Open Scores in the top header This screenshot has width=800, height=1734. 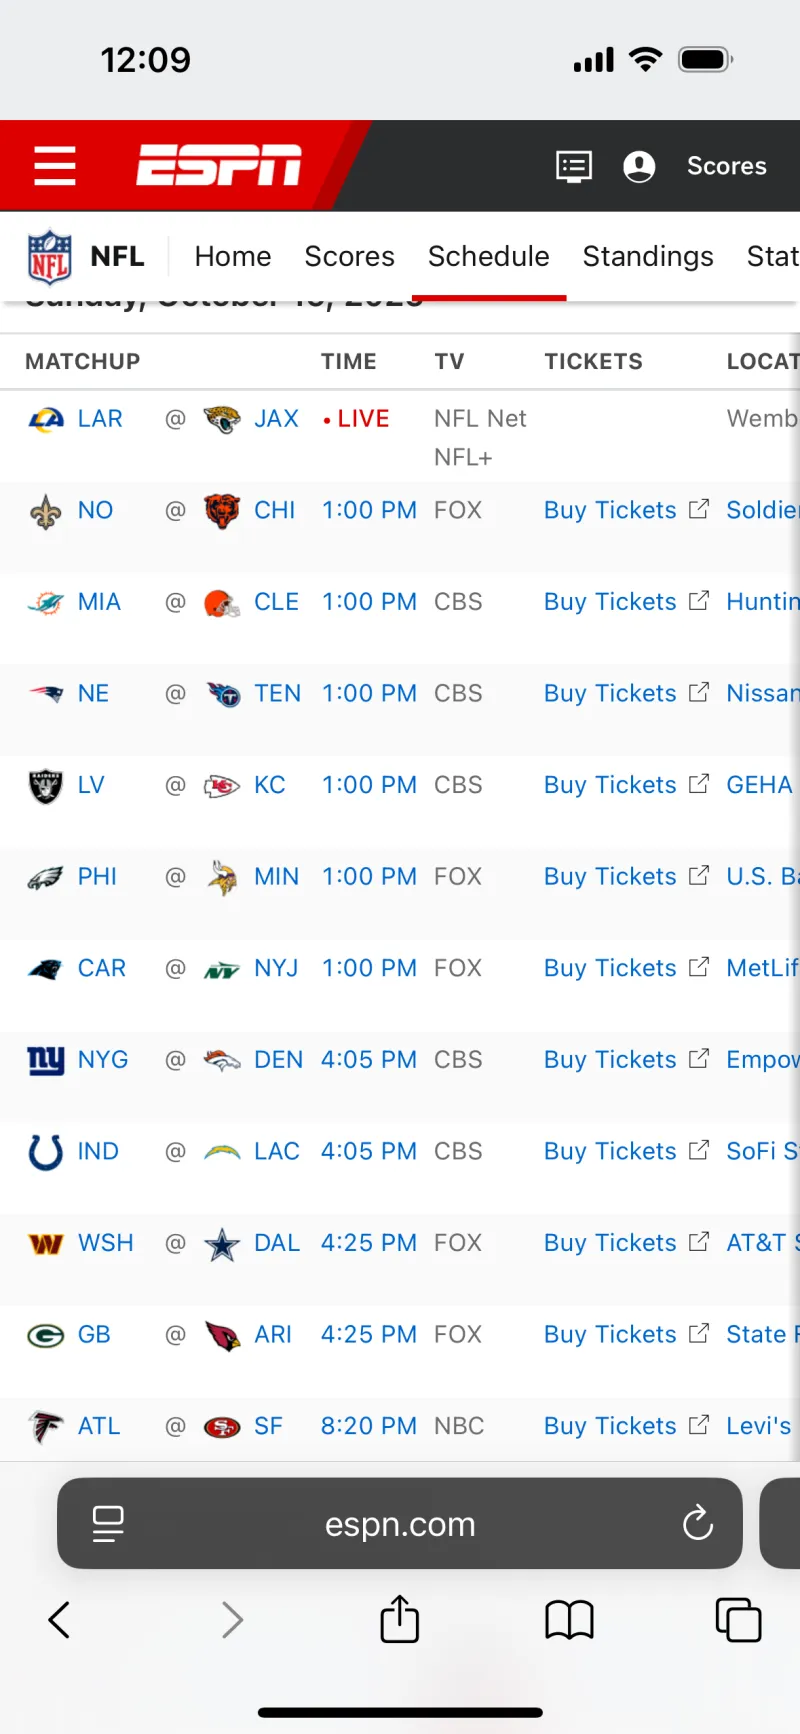pyautogui.click(x=726, y=166)
